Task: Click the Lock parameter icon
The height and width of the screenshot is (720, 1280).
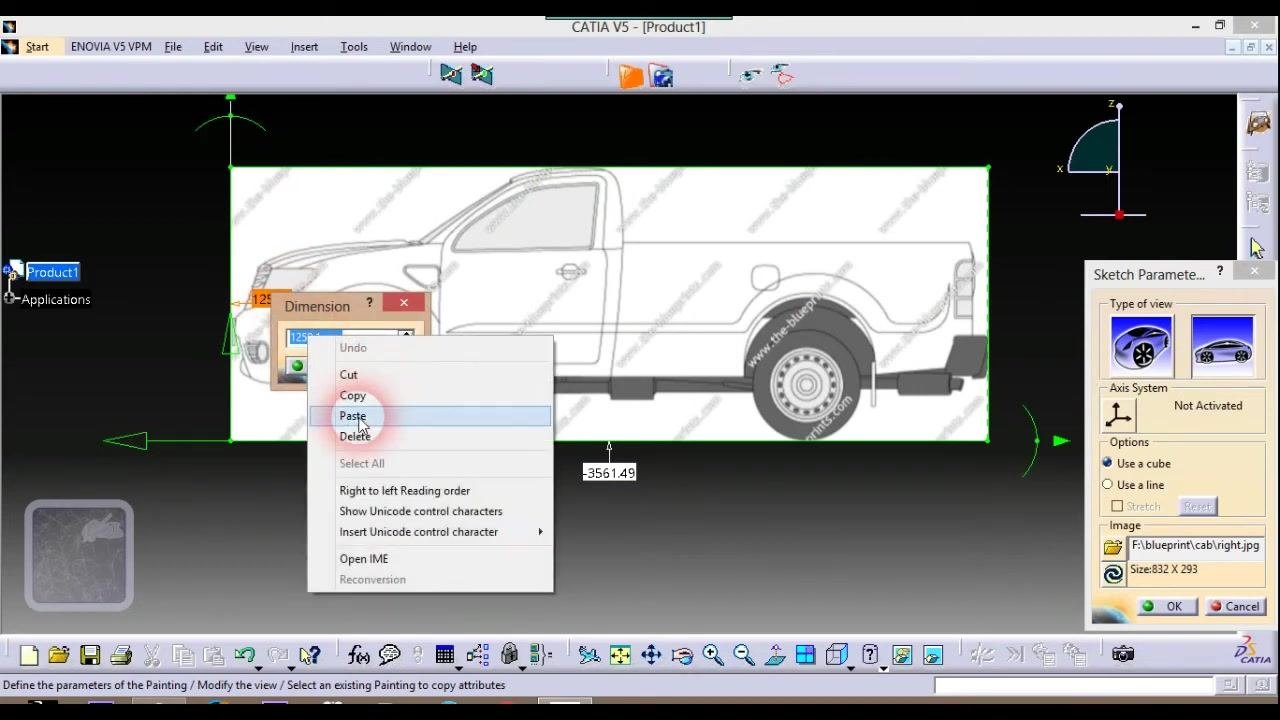Action: point(510,655)
